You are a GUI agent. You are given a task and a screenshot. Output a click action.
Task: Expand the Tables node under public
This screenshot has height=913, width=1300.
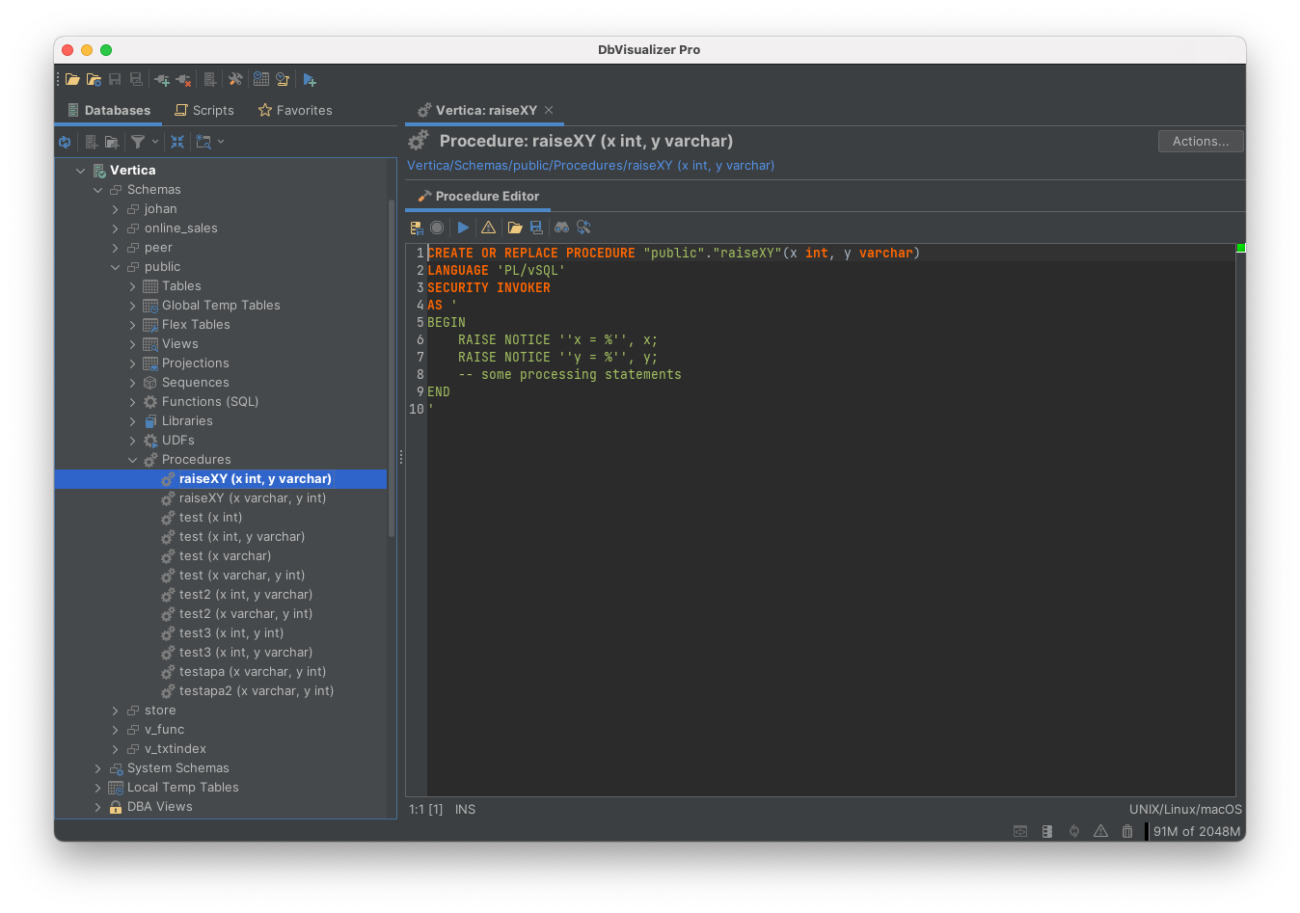click(x=132, y=286)
